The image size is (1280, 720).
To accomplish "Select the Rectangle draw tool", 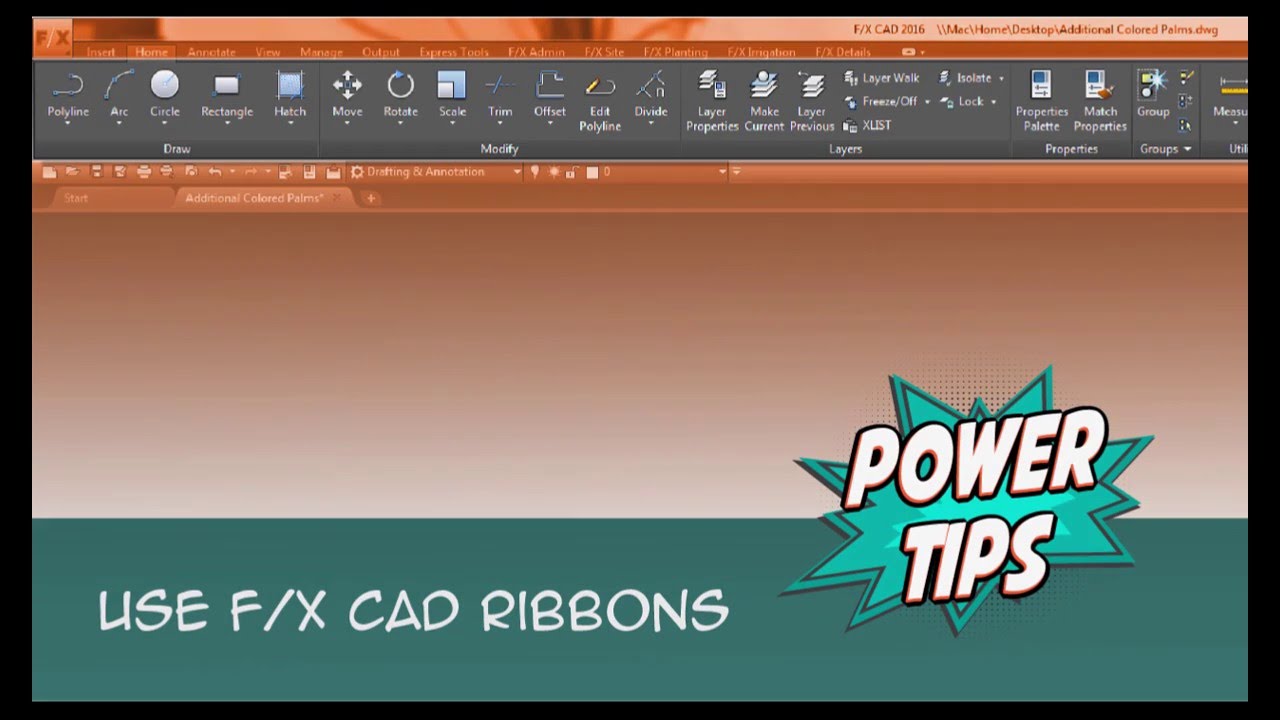I will pos(227,95).
